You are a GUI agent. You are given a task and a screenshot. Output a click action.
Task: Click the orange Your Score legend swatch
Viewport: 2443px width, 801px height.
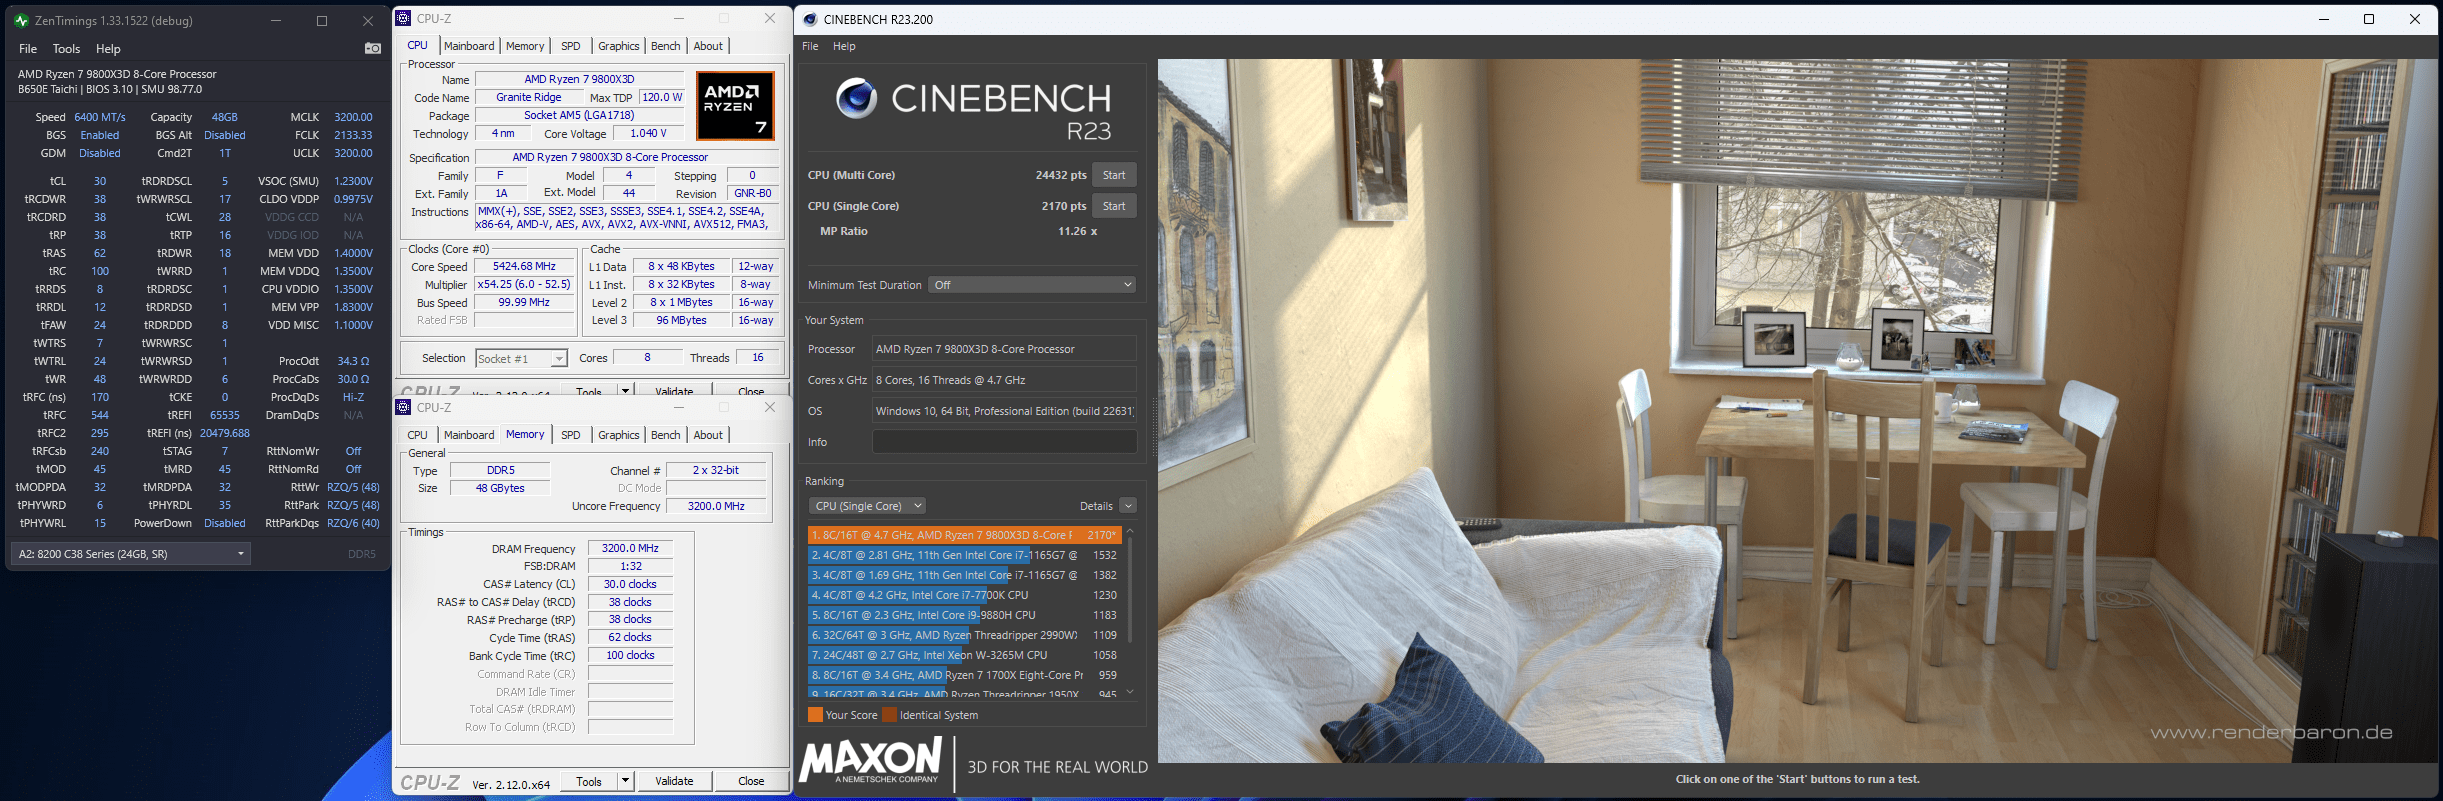point(815,715)
